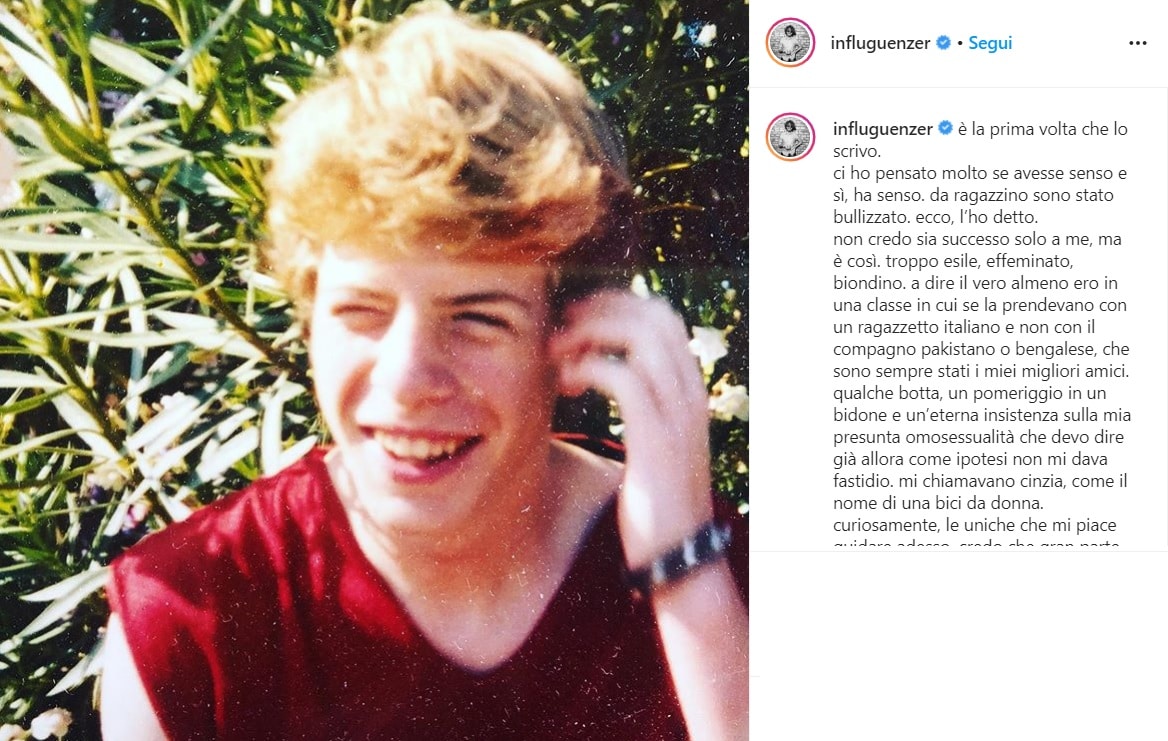Image resolution: width=1168 pixels, height=741 pixels.
Task: Click the verified badge in the caption
Action: (x=945, y=128)
